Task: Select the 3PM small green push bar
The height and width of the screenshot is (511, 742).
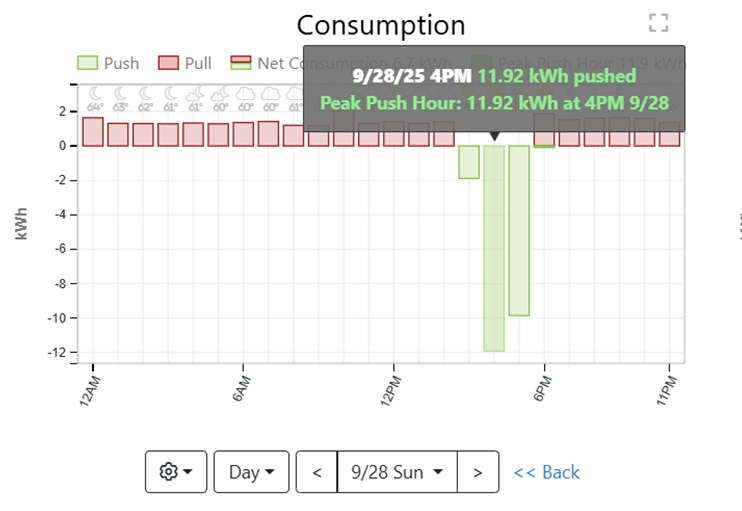Action: (469, 162)
